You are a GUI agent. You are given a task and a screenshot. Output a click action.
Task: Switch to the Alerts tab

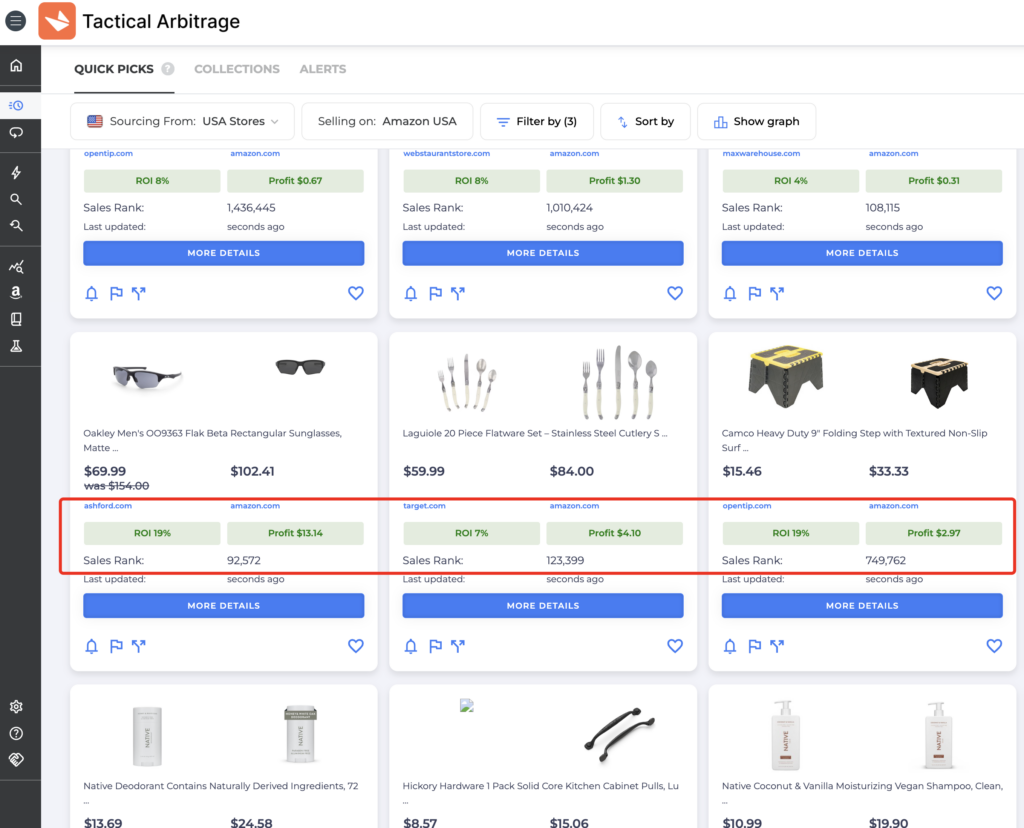(323, 69)
